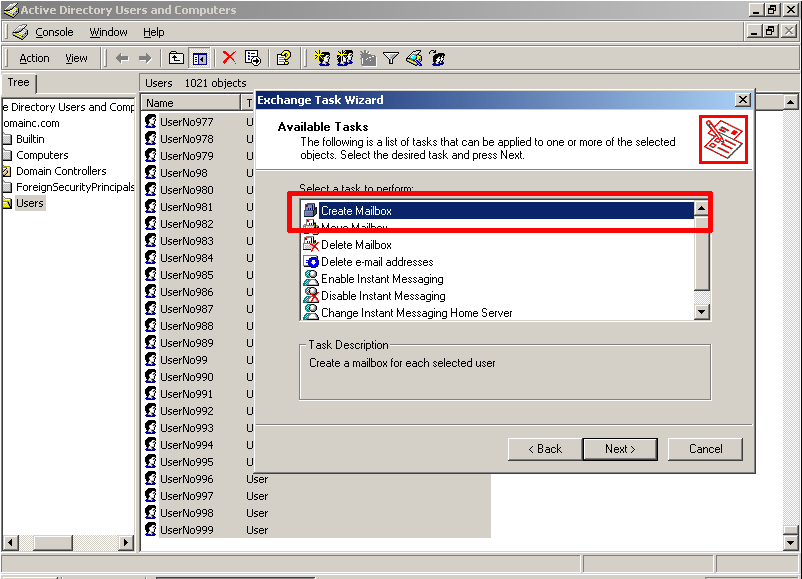
Task: Select Create Mailbox task
Action: [506, 210]
